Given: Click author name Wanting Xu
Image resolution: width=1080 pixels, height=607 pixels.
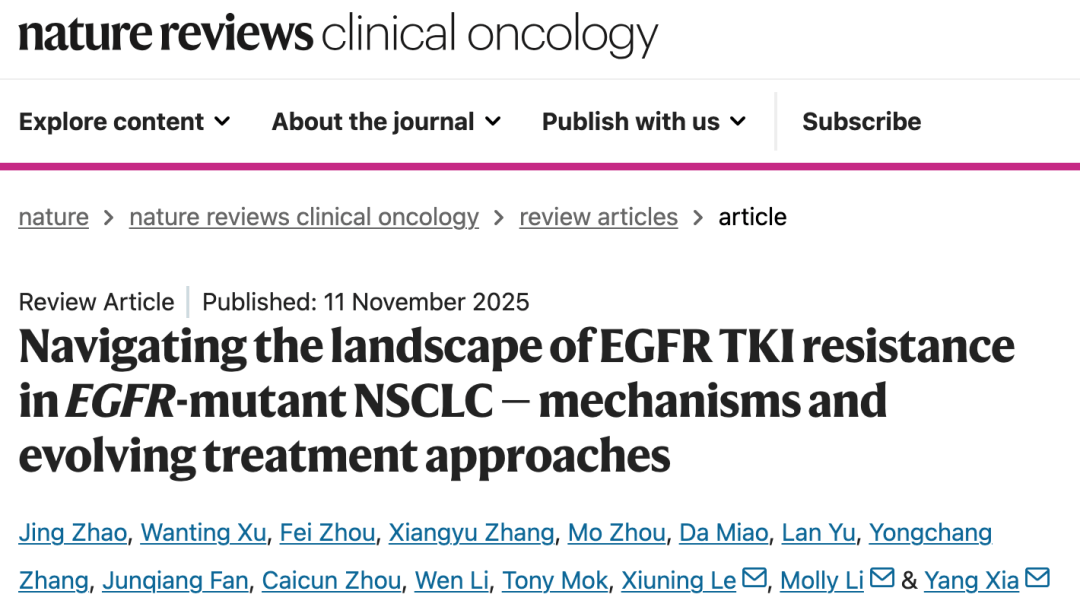Looking at the screenshot, I should tap(203, 533).
